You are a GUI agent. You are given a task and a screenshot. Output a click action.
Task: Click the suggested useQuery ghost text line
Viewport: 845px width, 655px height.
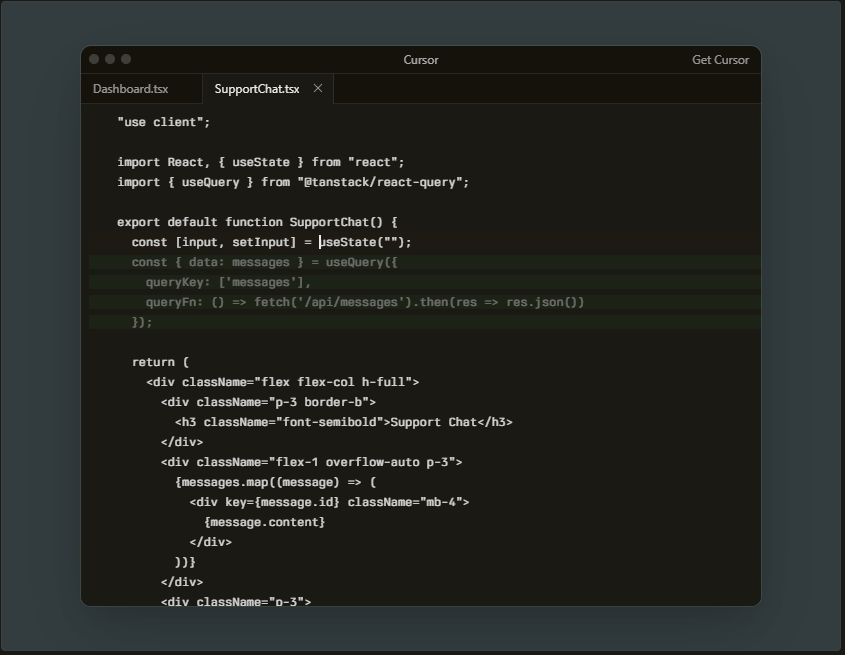click(x=264, y=262)
